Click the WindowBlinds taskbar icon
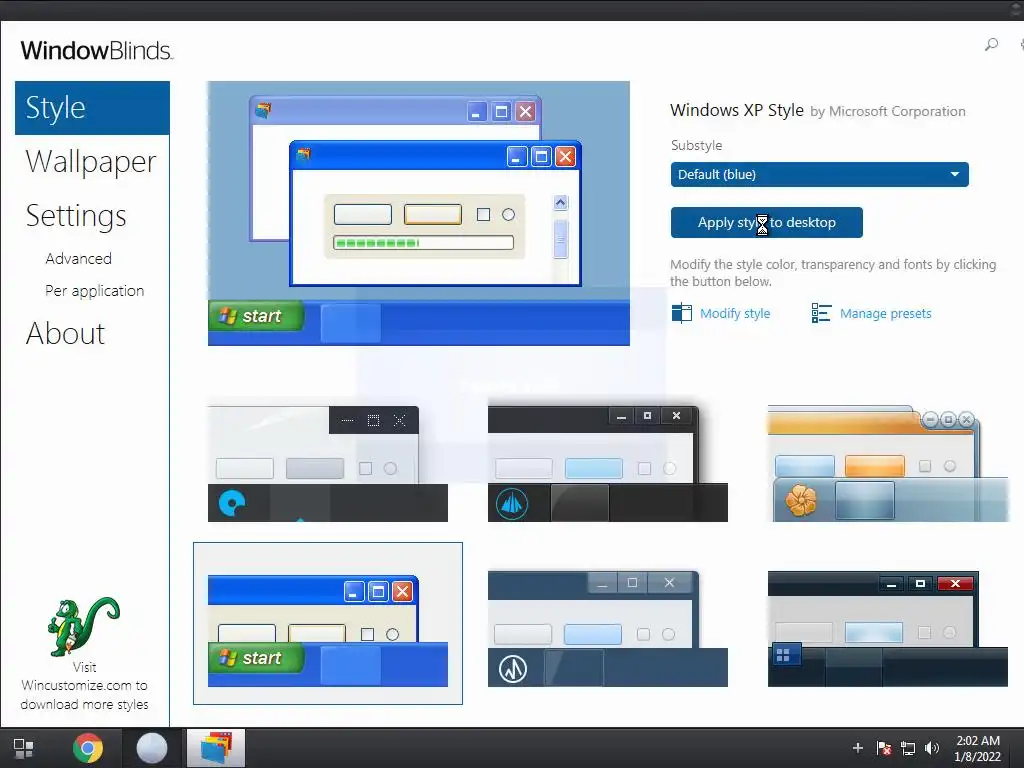The width and height of the screenshot is (1024, 768). click(216, 748)
